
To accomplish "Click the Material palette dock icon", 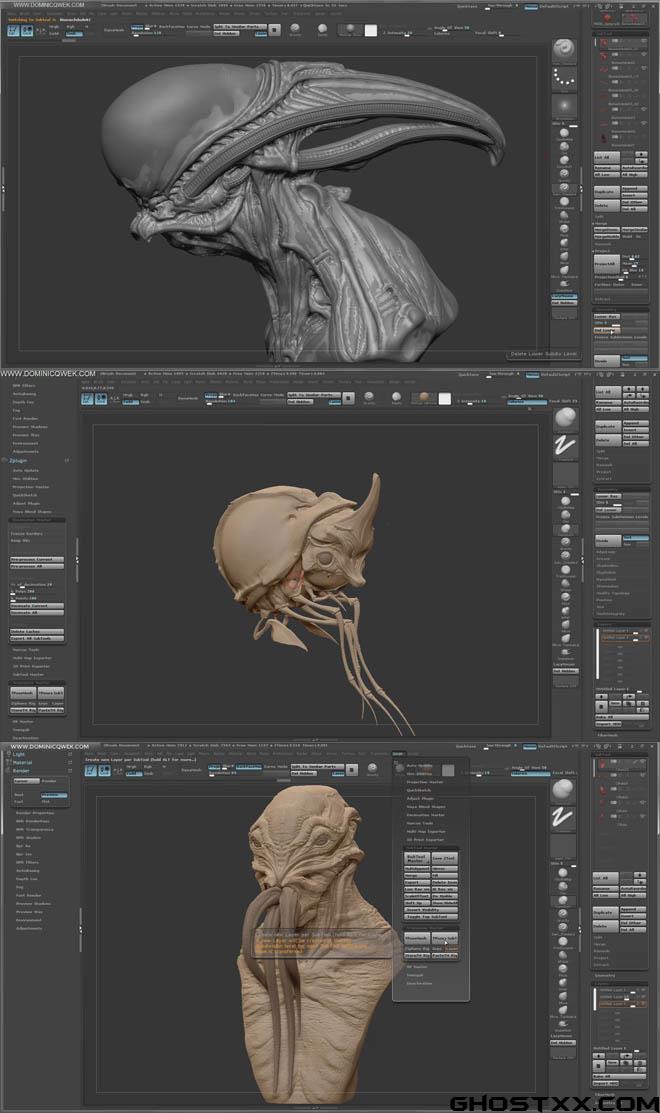I will pyautogui.click(x=70, y=762).
